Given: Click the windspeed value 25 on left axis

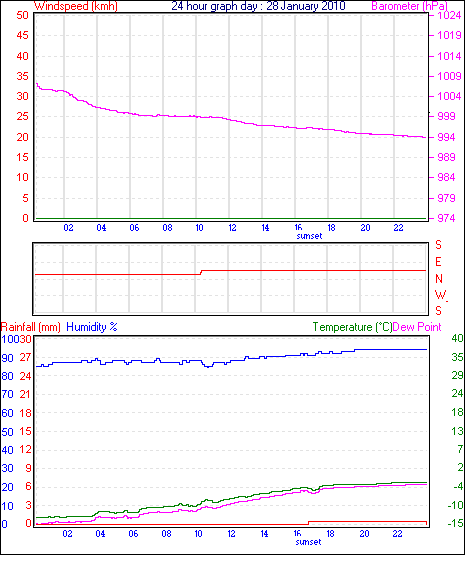Looking at the screenshot, I should pyautogui.click(x=22, y=116).
